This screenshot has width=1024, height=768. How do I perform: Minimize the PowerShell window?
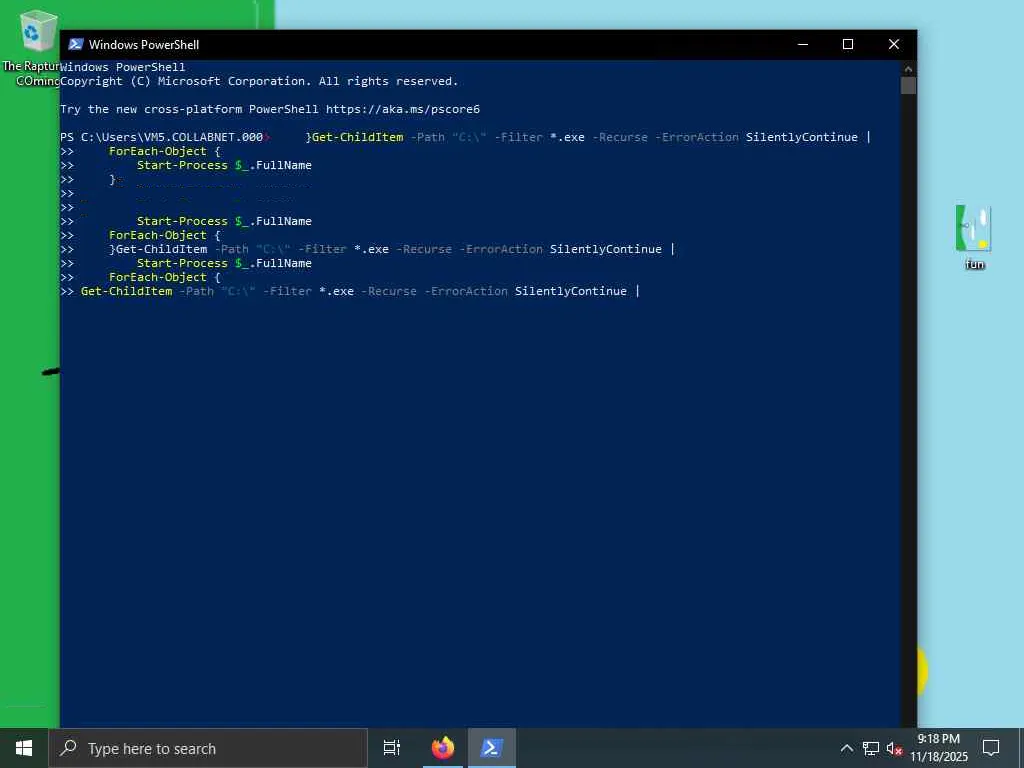tap(803, 44)
